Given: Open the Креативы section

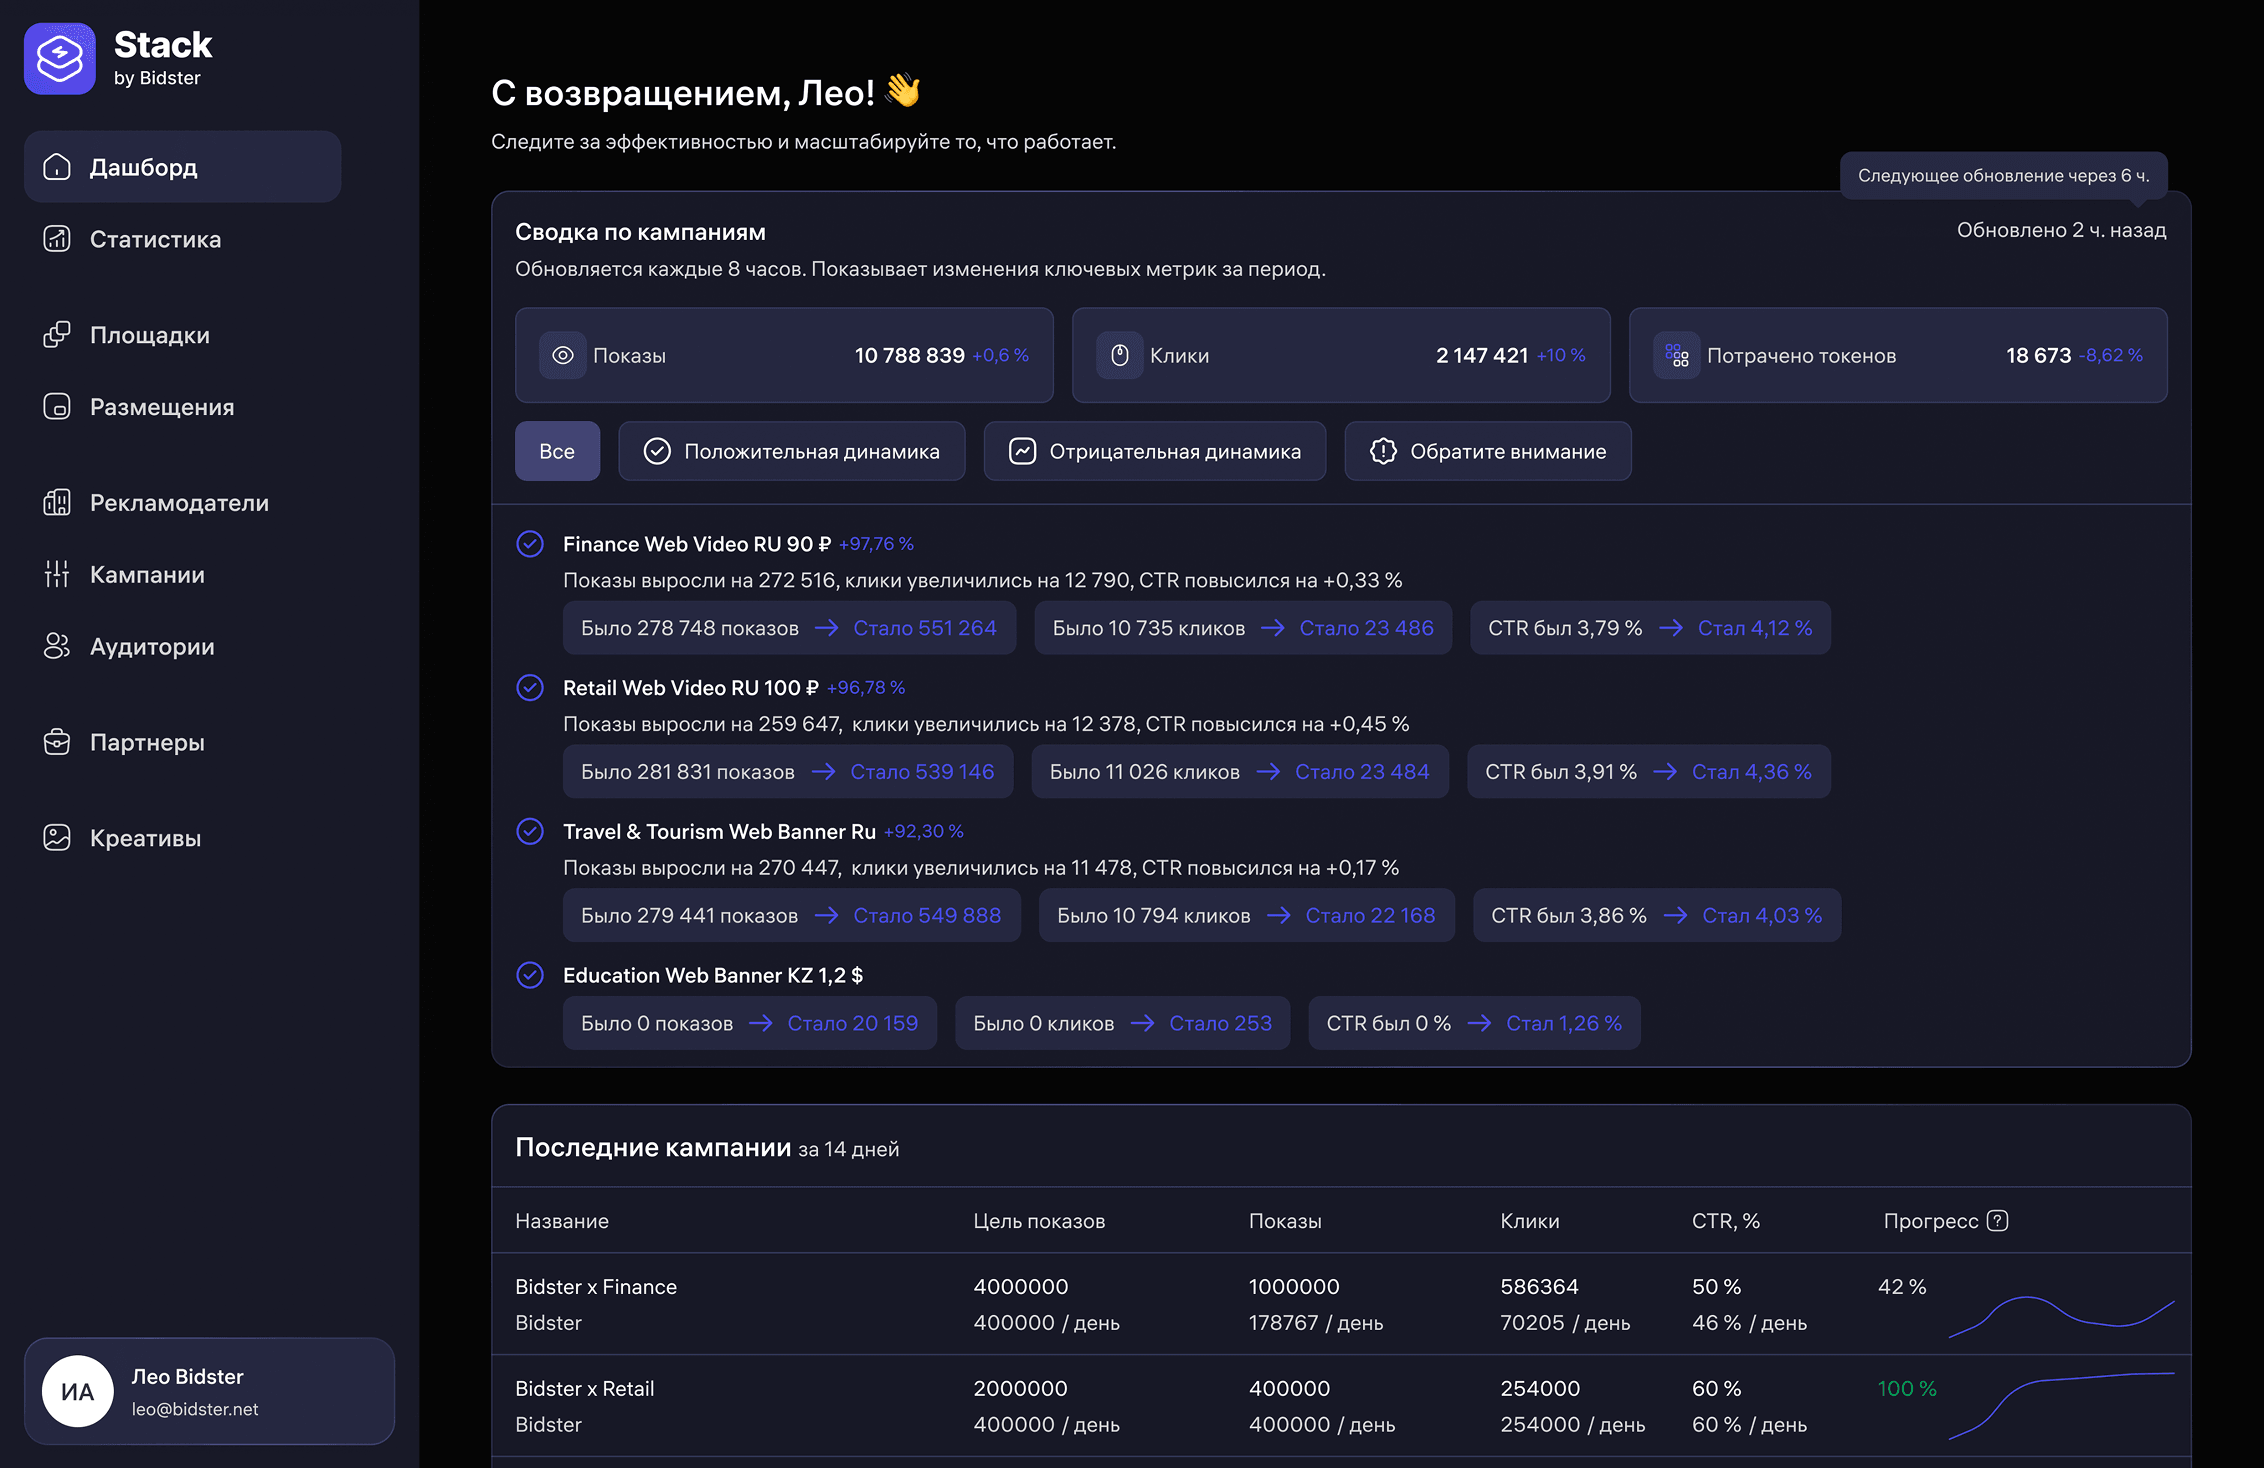Looking at the screenshot, I should click(x=146, y=838).
